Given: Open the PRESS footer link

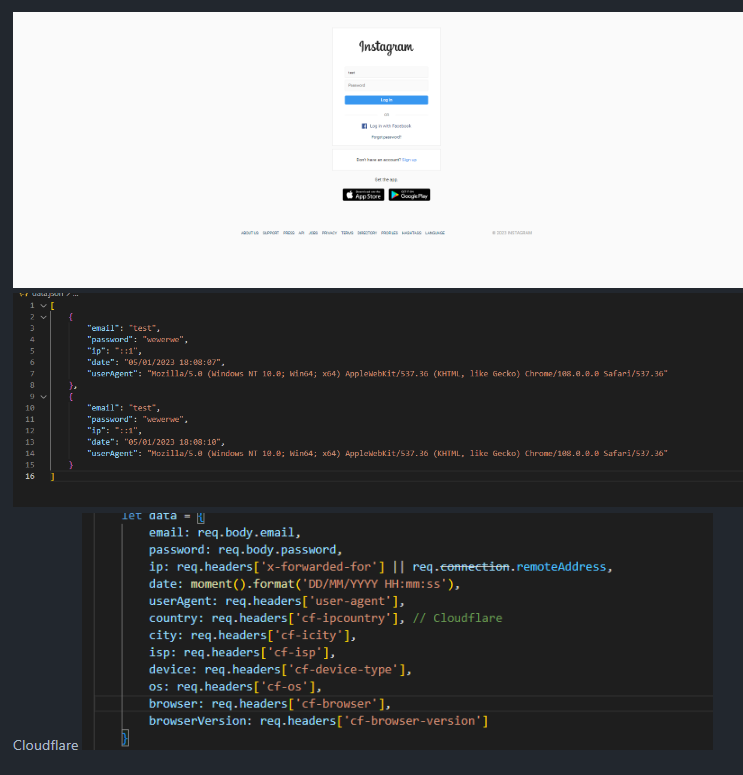Looking at the screenshot, I should [289, 233].
